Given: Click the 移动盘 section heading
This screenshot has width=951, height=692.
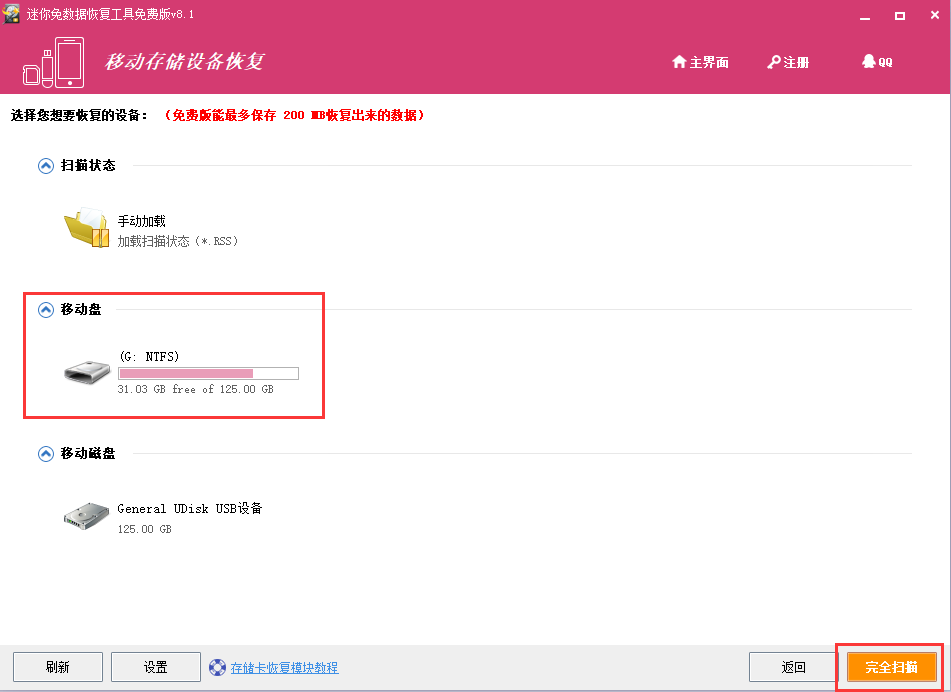Looking at the screenshot, I should pos(81,309).
